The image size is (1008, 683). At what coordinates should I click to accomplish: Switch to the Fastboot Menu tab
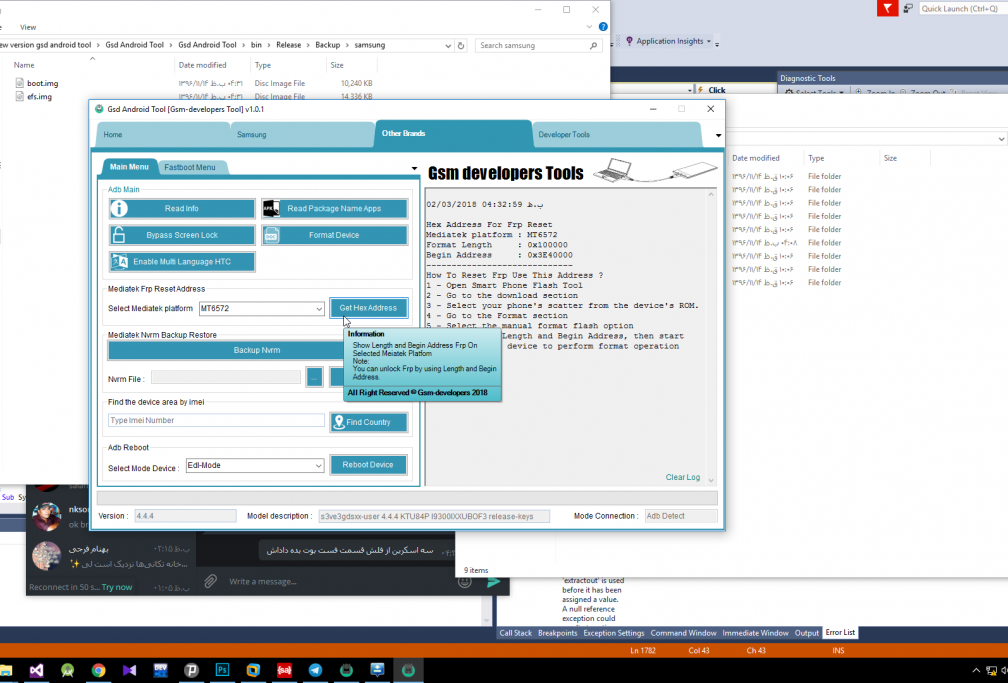point(190,167)
